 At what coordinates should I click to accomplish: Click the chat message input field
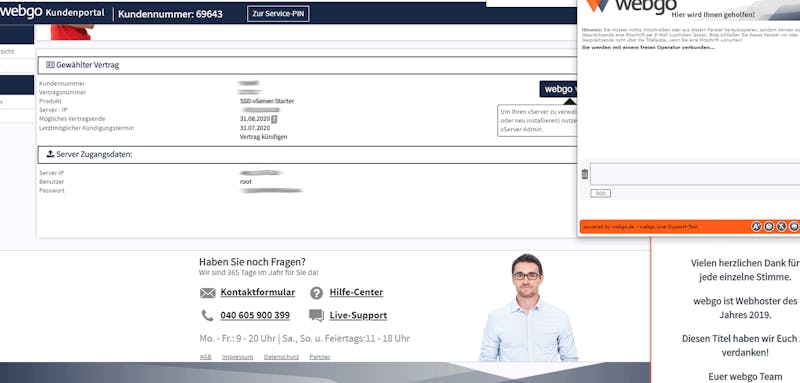pos(695,174)
